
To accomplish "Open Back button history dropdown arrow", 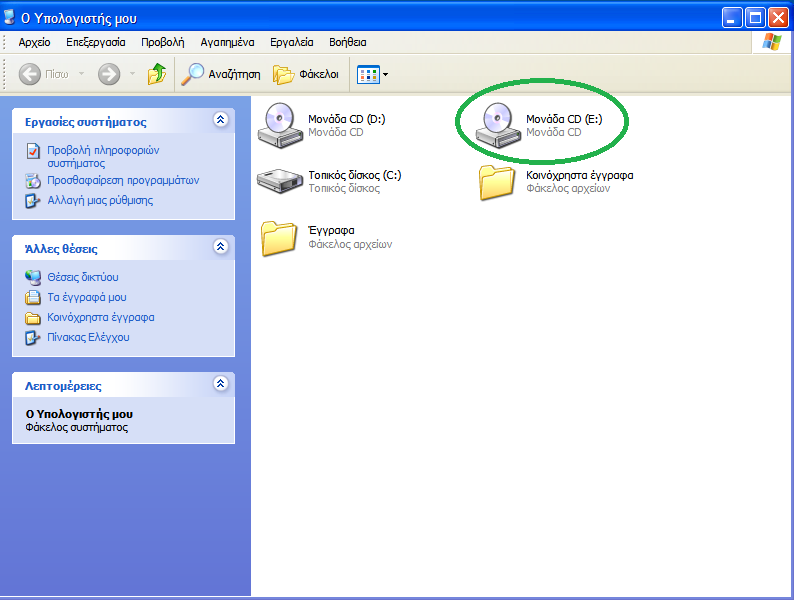I will tap(81, 74).
